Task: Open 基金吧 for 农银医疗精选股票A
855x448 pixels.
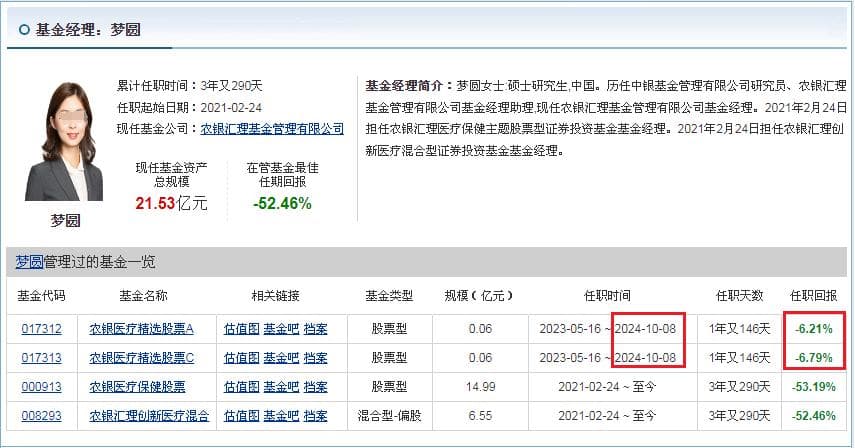Action: (280, 329)
